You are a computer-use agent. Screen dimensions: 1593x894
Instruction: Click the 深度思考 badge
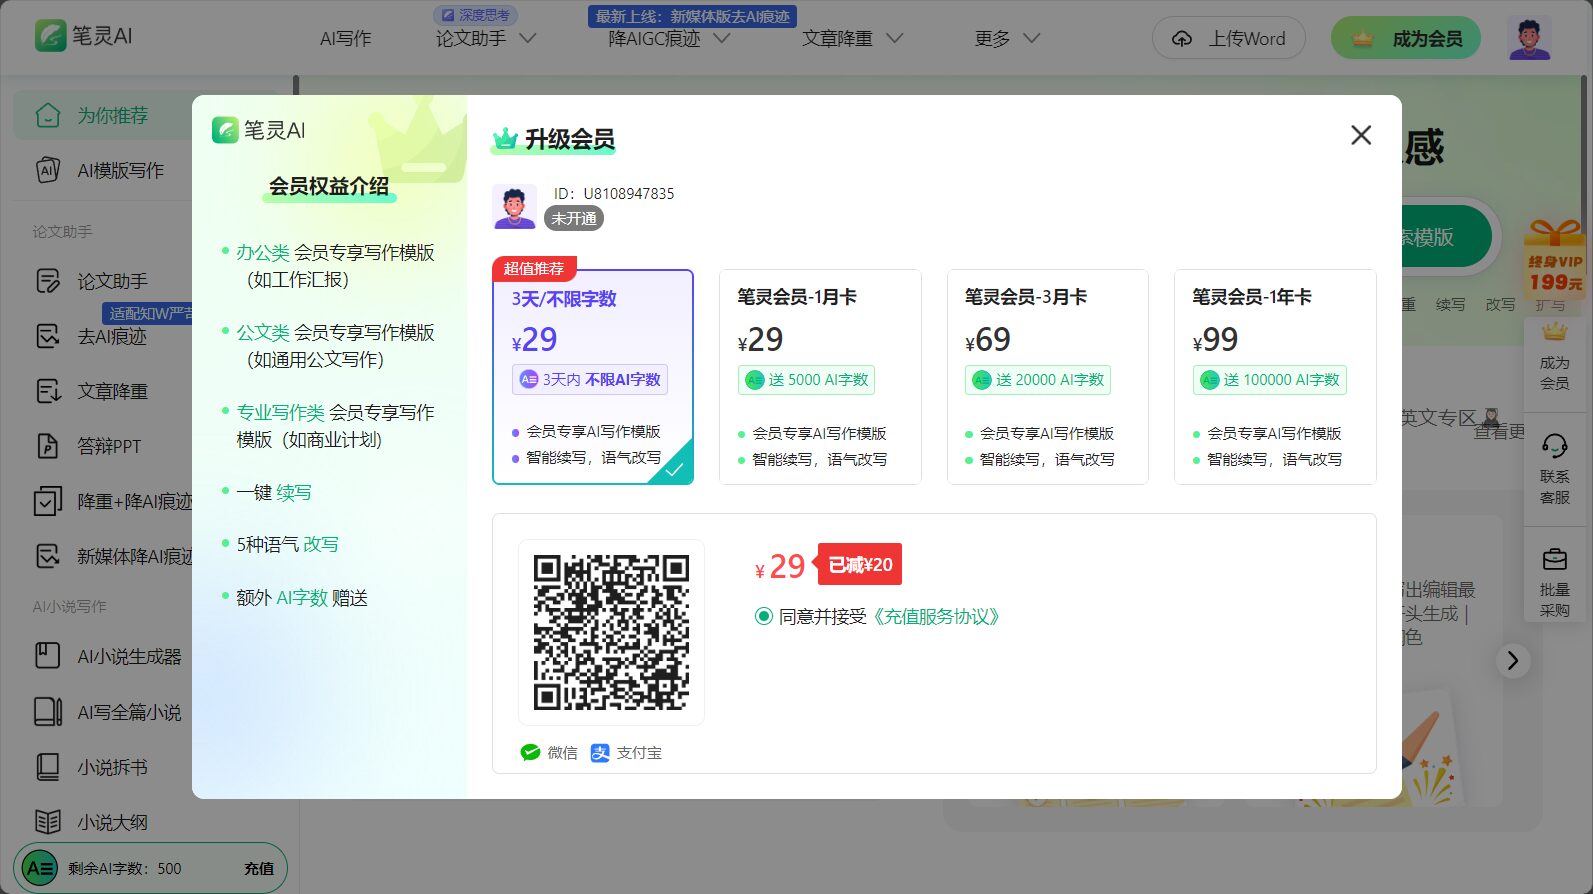(x=476, y=15)
